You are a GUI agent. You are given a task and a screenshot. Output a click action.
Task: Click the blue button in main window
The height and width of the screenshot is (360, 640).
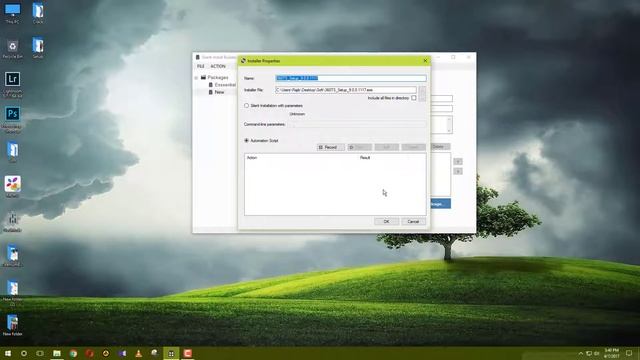pyautogui.click(x=440, y=203)
